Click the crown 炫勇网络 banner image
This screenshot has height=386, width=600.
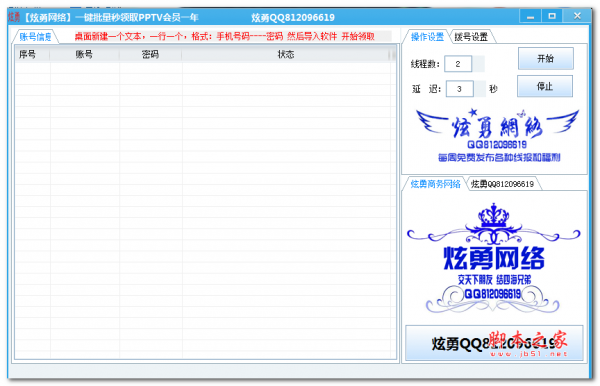point(494,257)
